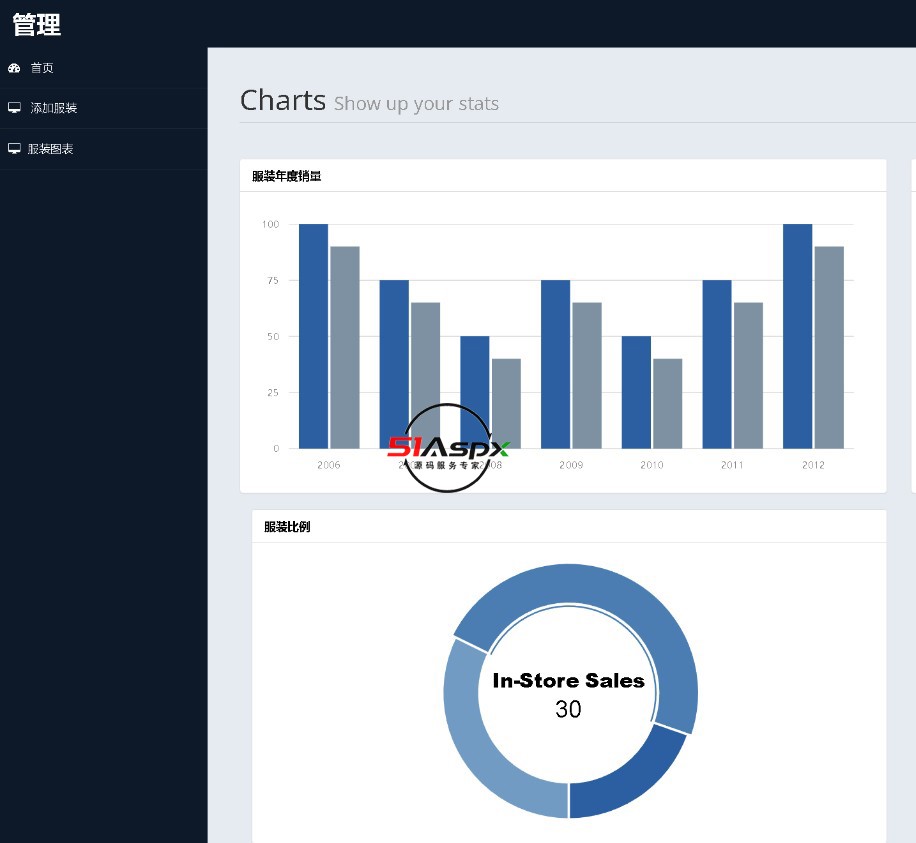The height and width of the screenshot is (843, 916).
Task: Click the dark blue 2006 bar
Action: point(313,336)
